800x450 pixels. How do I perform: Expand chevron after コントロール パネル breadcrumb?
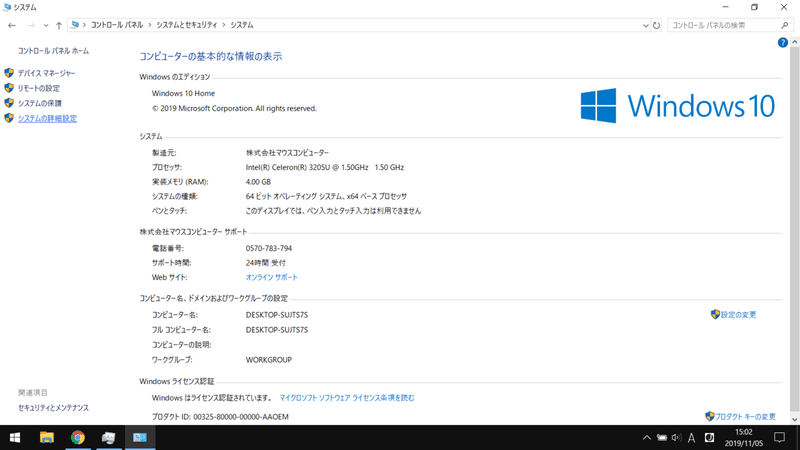tap(150, 25)
